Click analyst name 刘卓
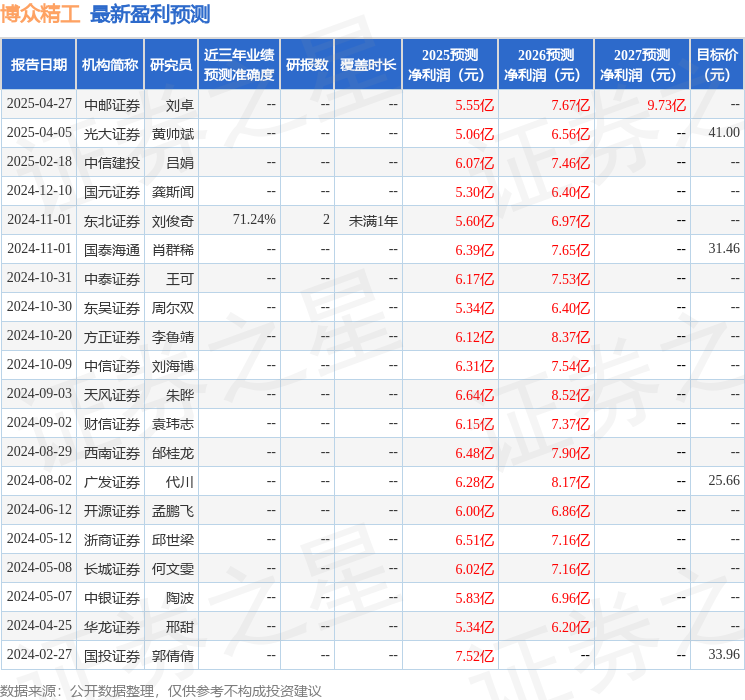The width and height of the screenshot is (745, 700). point(180,105)
